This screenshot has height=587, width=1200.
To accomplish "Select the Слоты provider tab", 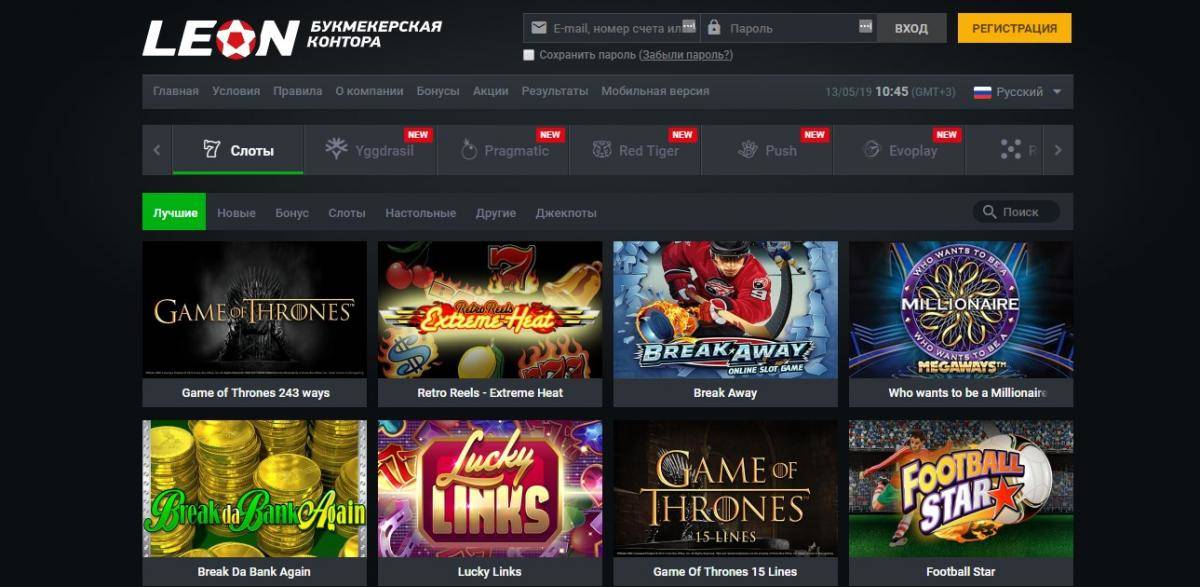I will tap(238, 150).
